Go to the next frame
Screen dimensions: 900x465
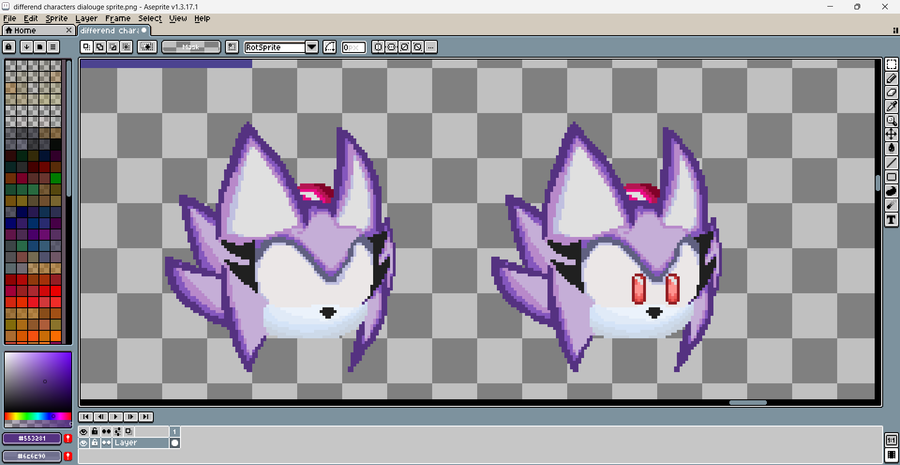click(x=131, y=417)
